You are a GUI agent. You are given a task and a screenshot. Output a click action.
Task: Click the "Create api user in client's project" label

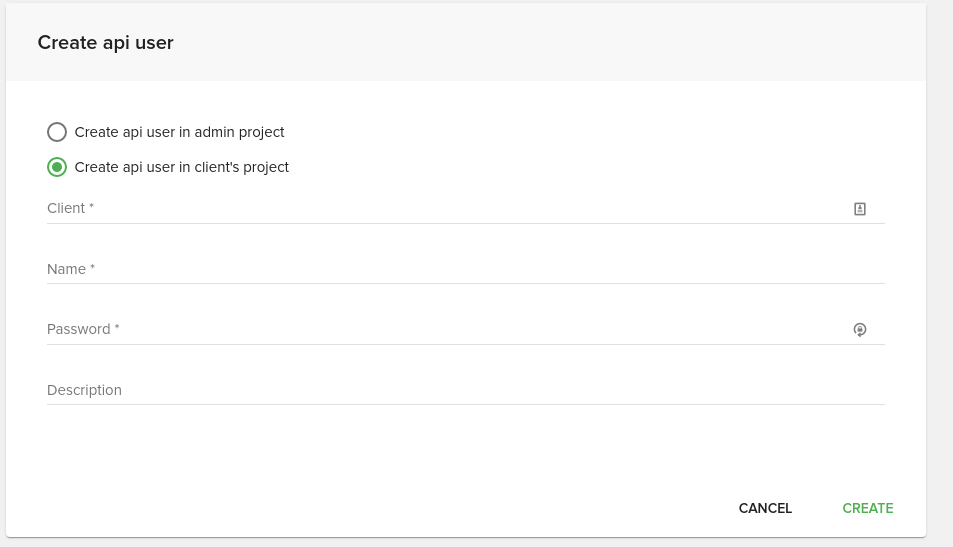tap(181, 167)
